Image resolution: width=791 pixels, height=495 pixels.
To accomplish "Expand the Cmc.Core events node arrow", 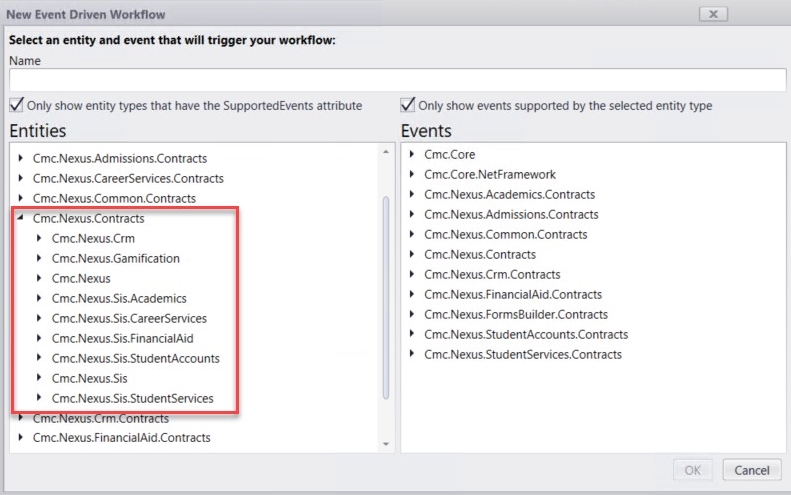I will (412, 155).
